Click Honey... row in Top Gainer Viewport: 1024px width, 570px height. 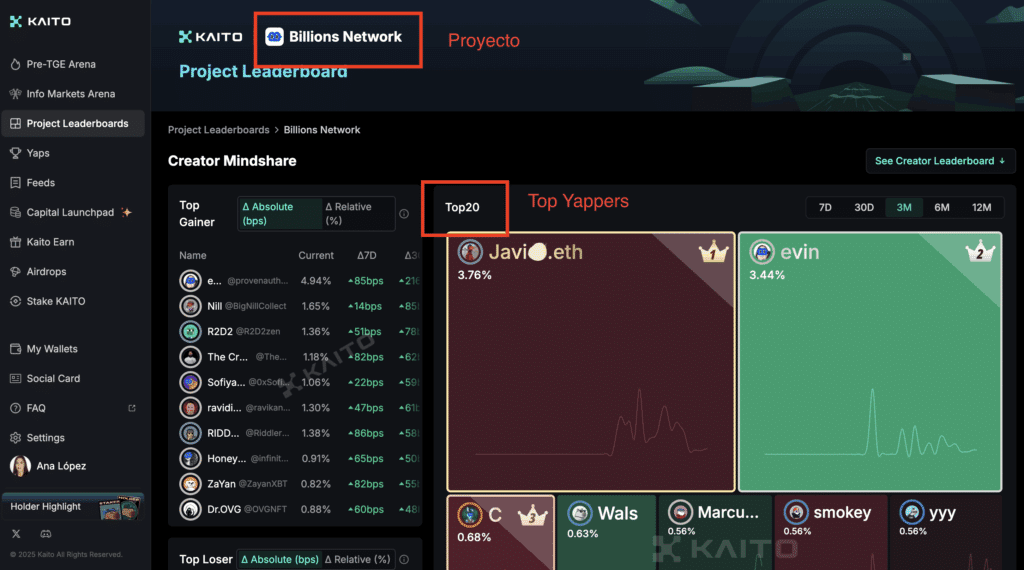pos(299,459)
